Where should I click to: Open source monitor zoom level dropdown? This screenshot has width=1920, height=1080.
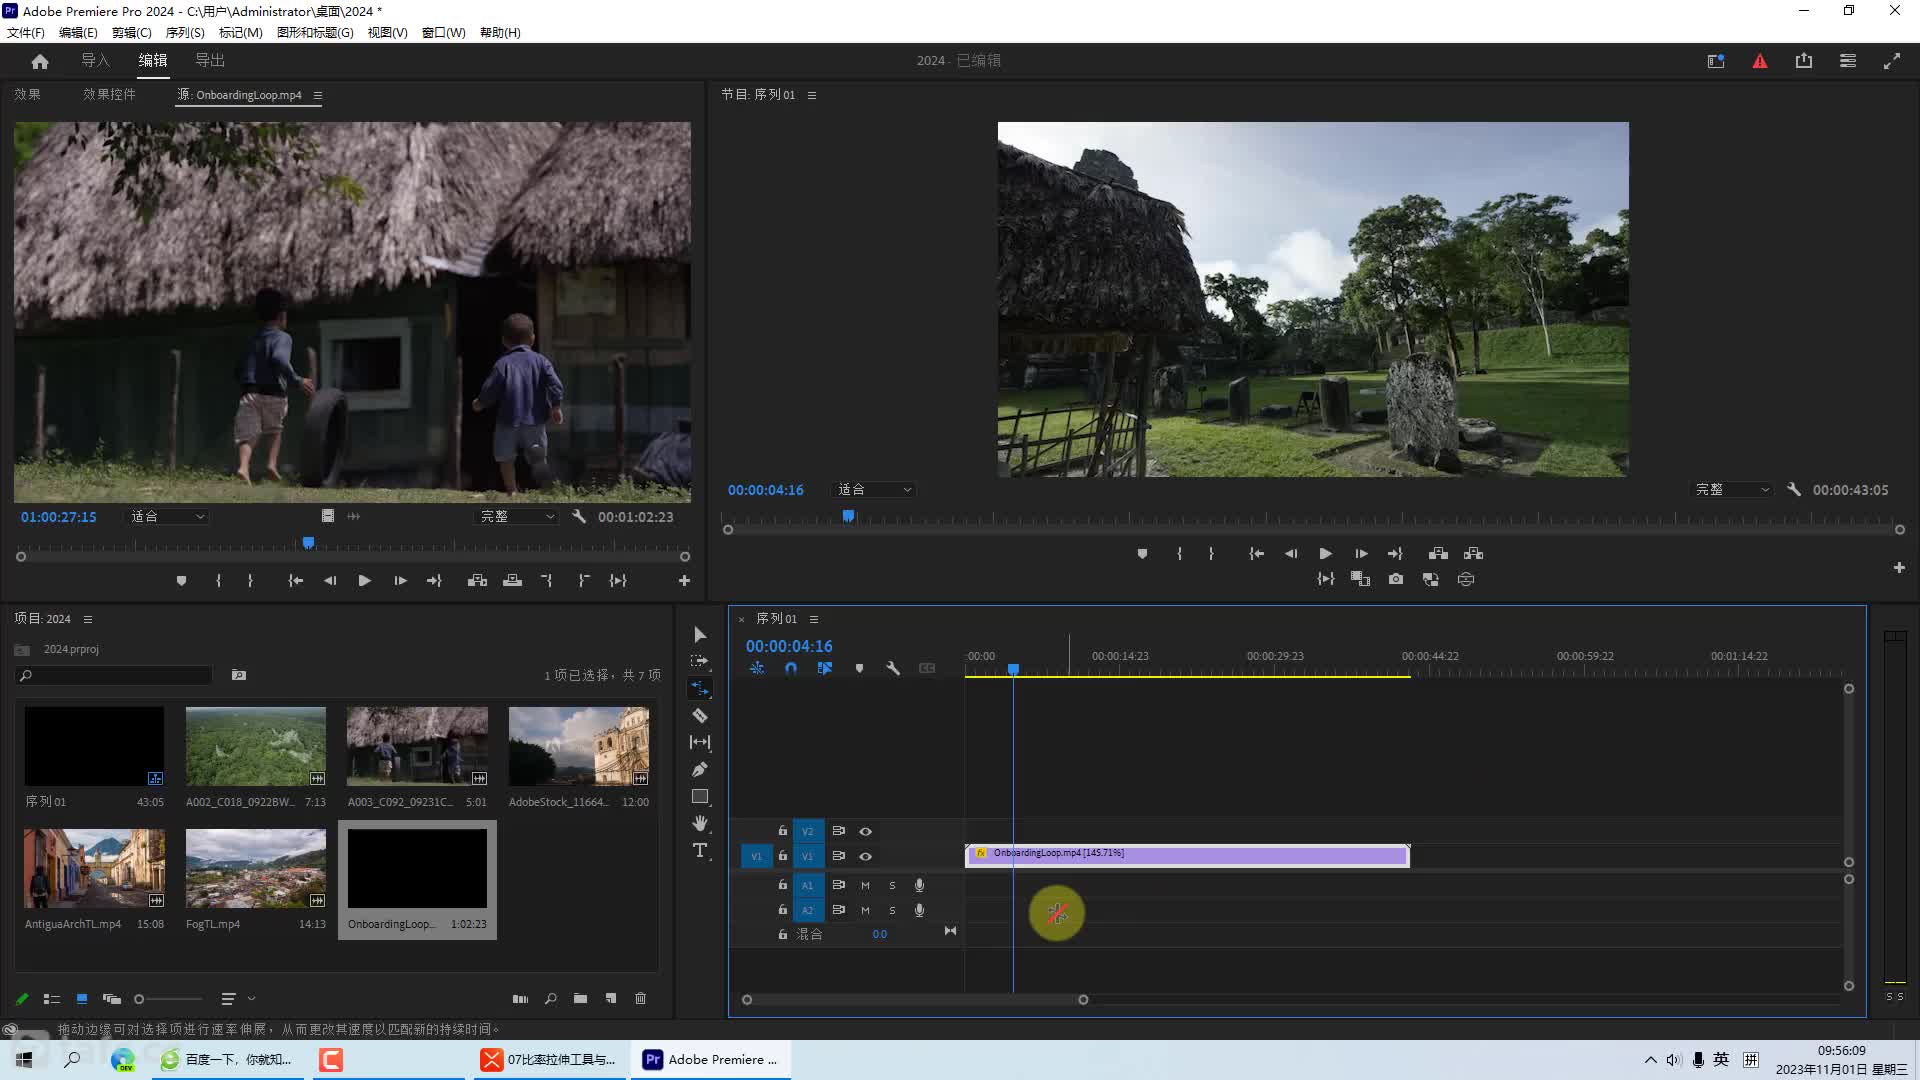pyautogui.click(x=168, y=517)
